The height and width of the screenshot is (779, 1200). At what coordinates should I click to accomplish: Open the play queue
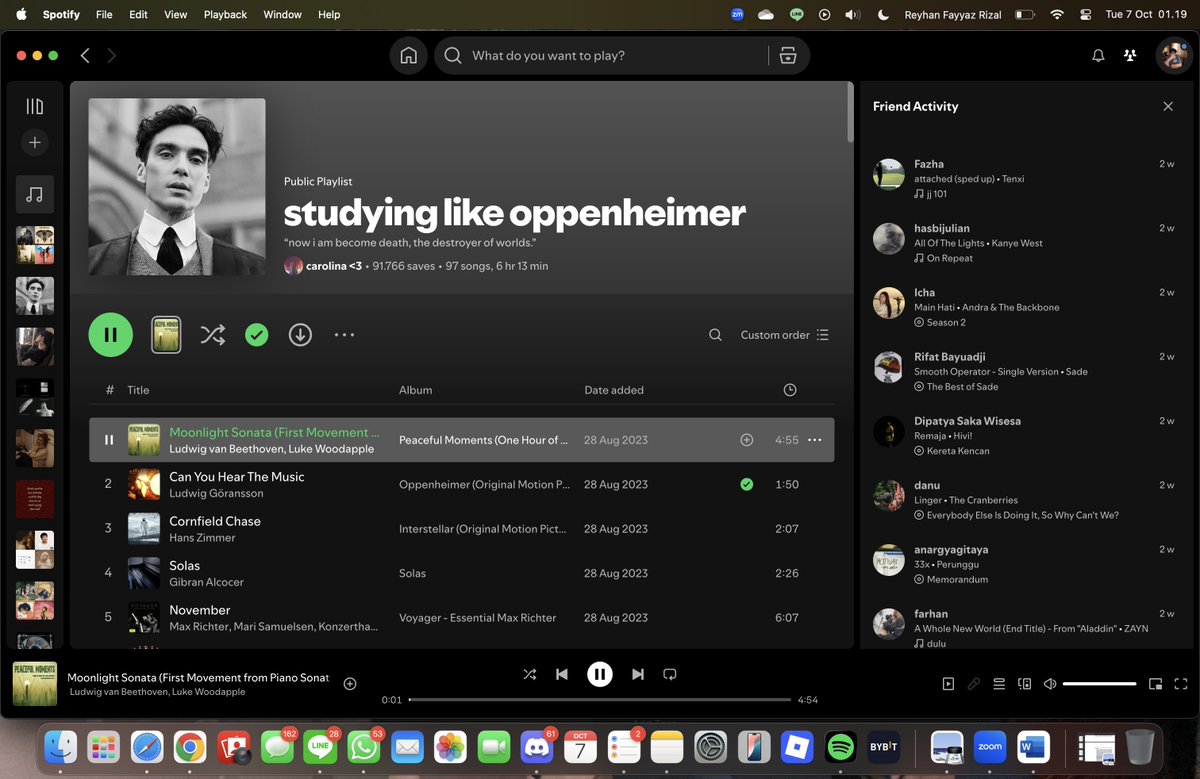tap(998, 684)
